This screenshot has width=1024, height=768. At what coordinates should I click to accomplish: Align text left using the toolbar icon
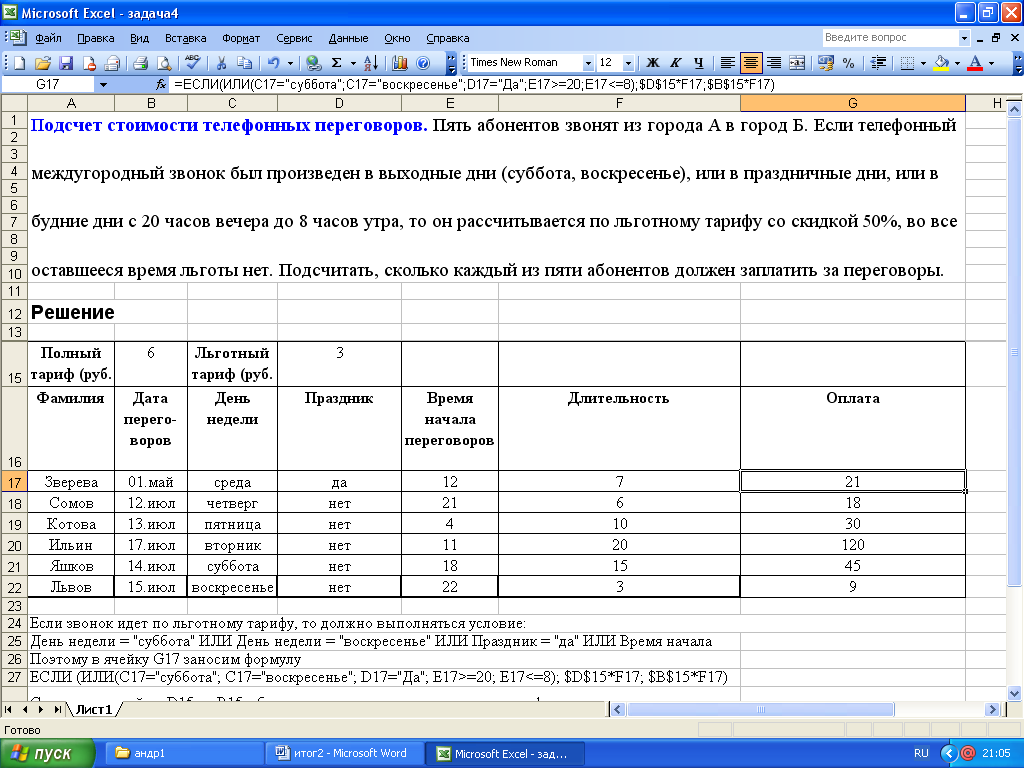coord(727,63)
